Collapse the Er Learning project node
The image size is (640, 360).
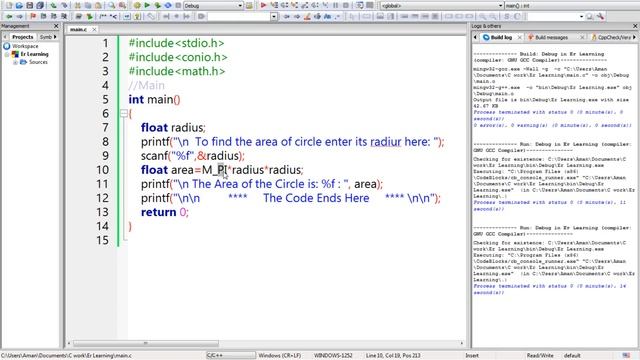(7, 54)
